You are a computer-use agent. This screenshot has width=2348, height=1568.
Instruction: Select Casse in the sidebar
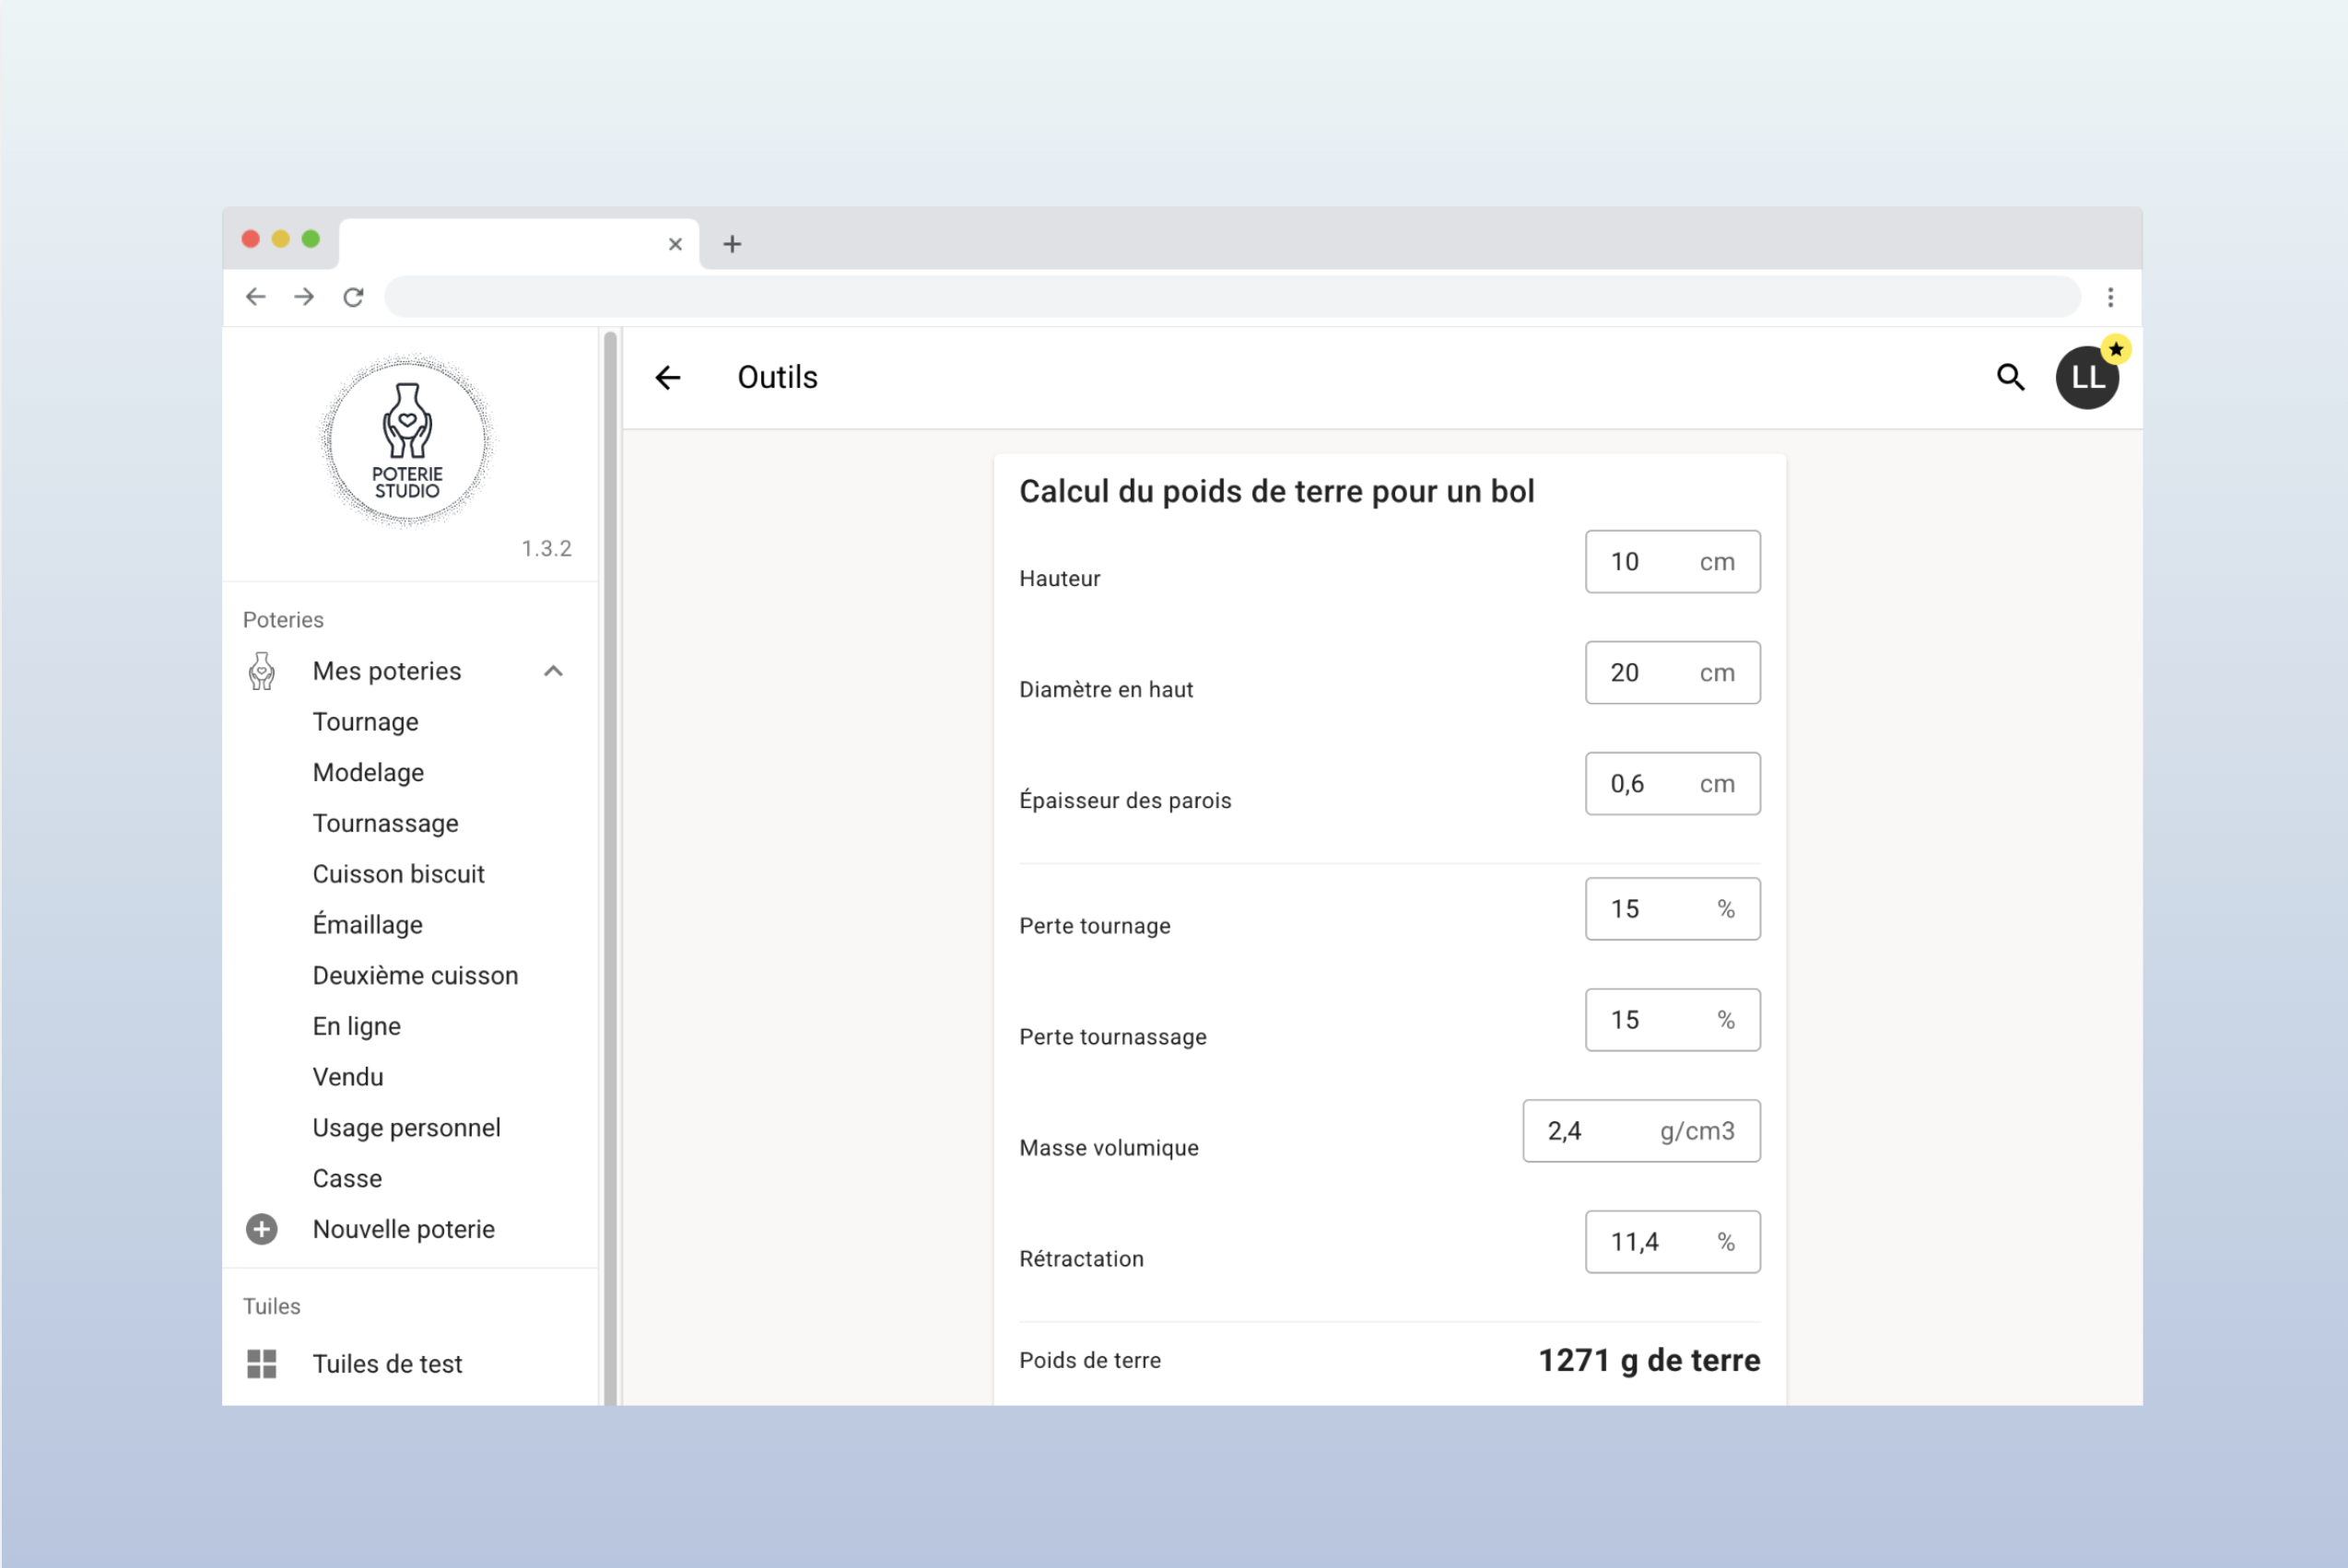[347, 1178]
